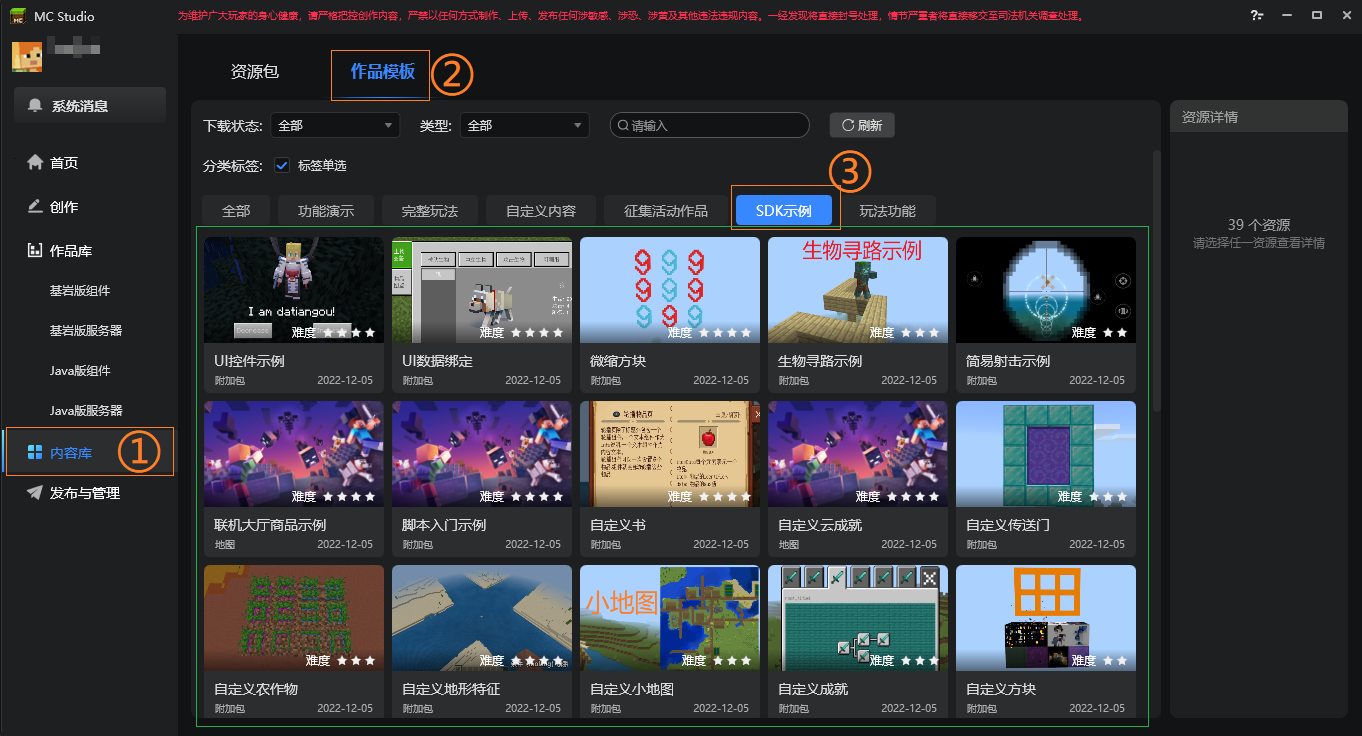Click the 简易射击示例 title text

(1008, 361)
